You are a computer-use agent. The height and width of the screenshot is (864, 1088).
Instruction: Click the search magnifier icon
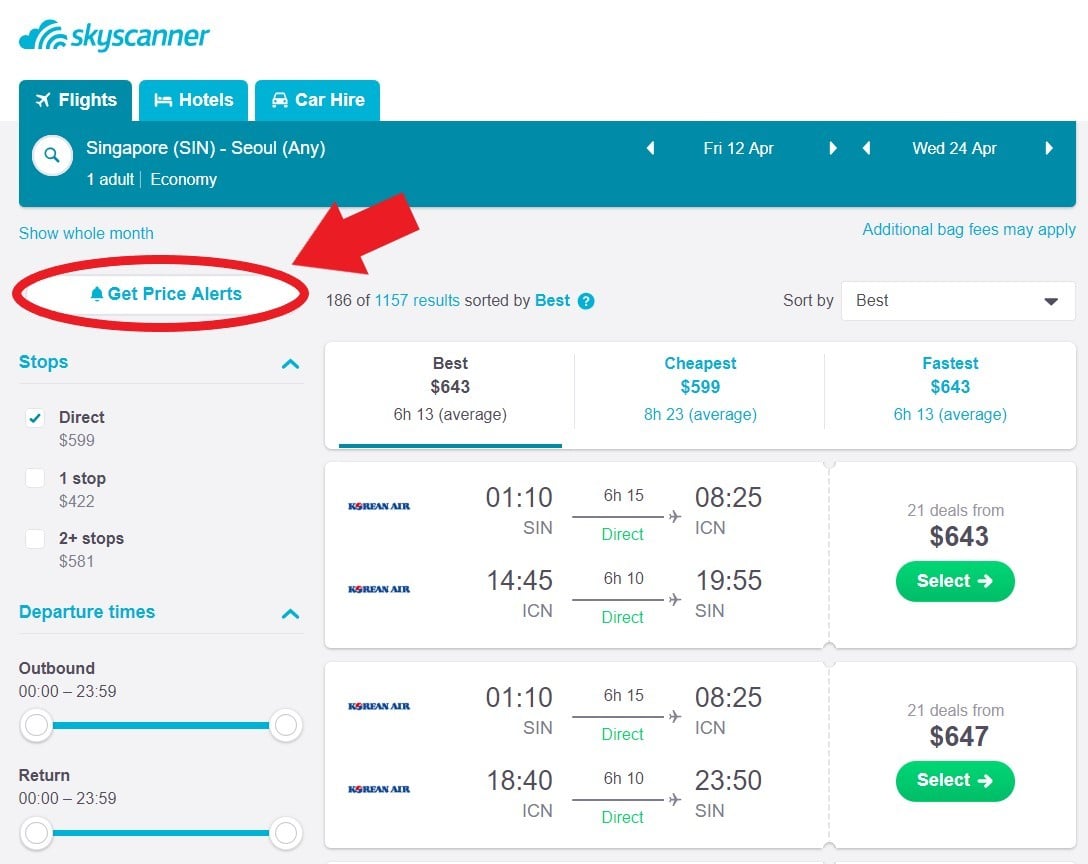(52, 156)
